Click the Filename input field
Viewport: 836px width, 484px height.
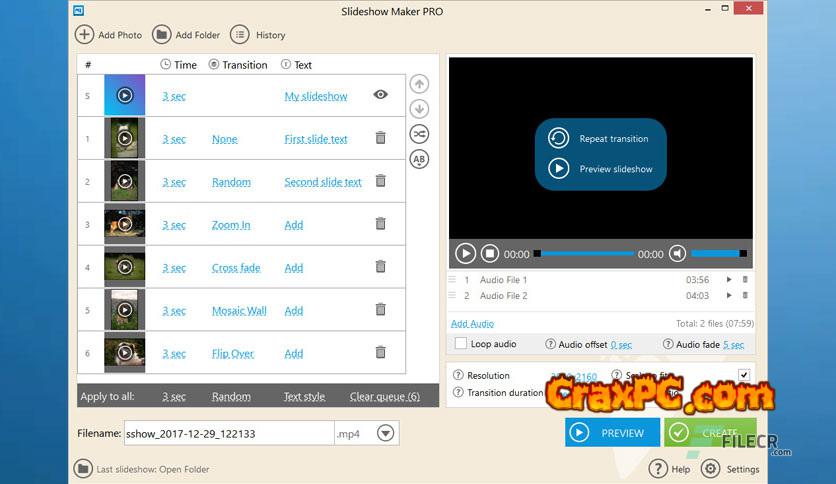pyautogui.click(x=229, y=433)
